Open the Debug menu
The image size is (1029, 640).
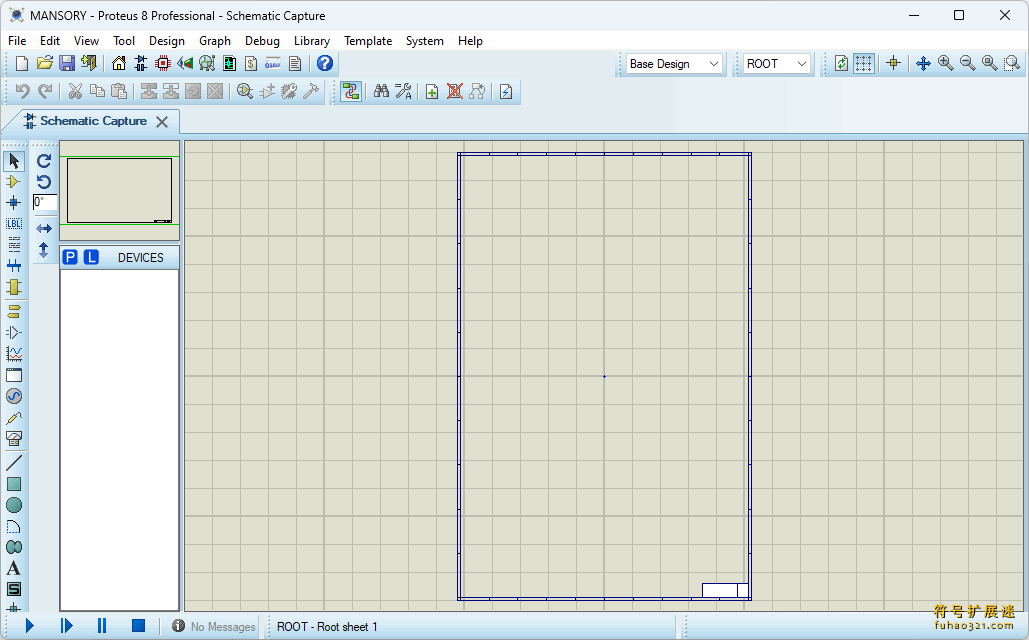tap(262, 41)
